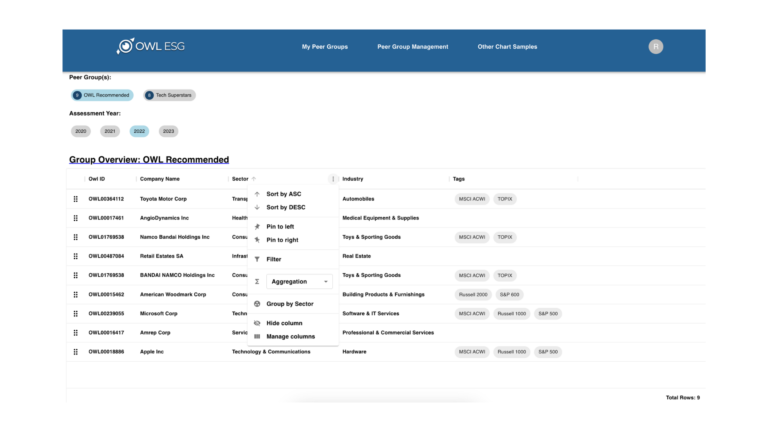Click the OWL ESG logo
The height and width of the screenshot is (432, 768).
point(150,46)
